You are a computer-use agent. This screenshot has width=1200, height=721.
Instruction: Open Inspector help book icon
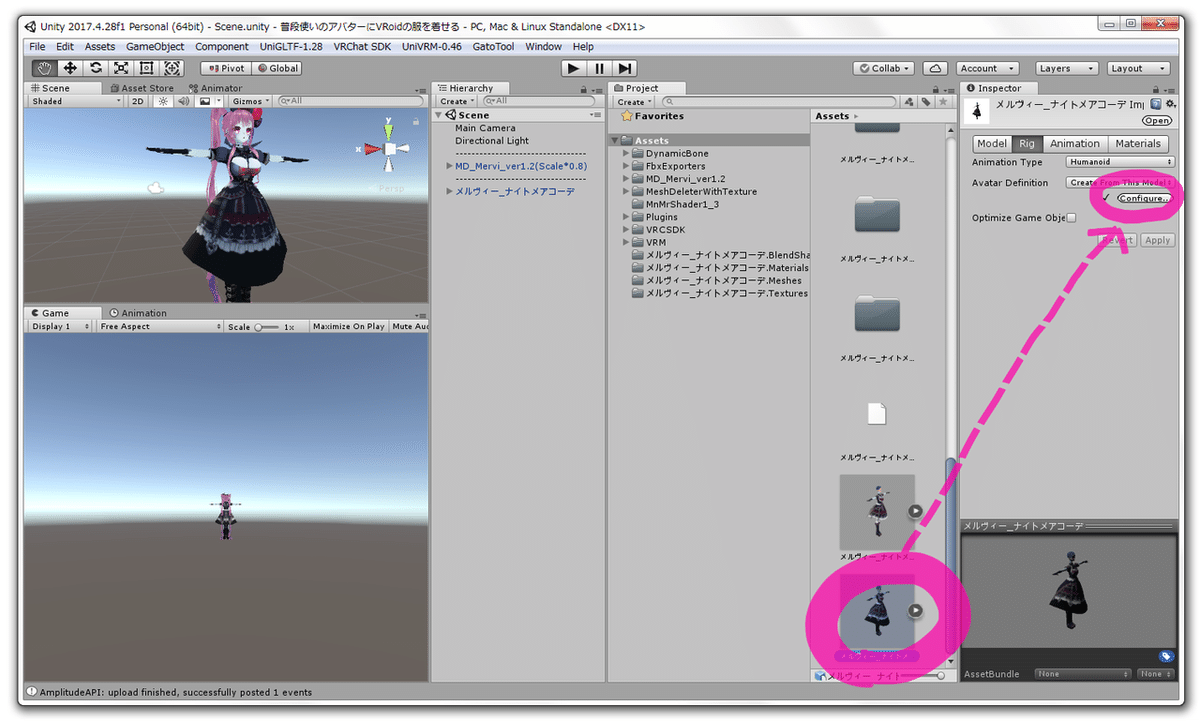tap(1156, 104)
